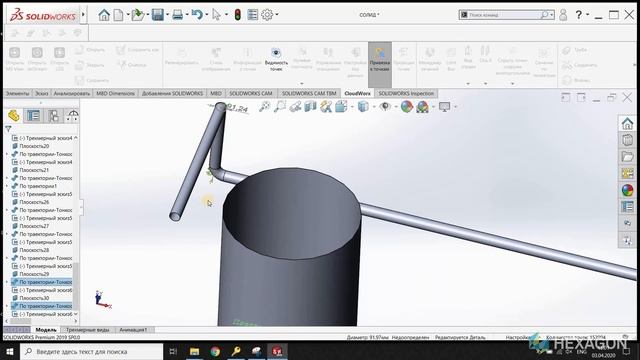640x360 pixels.
Task: Expand the sweep feature below Плоскость30
Action: [7, 306]
